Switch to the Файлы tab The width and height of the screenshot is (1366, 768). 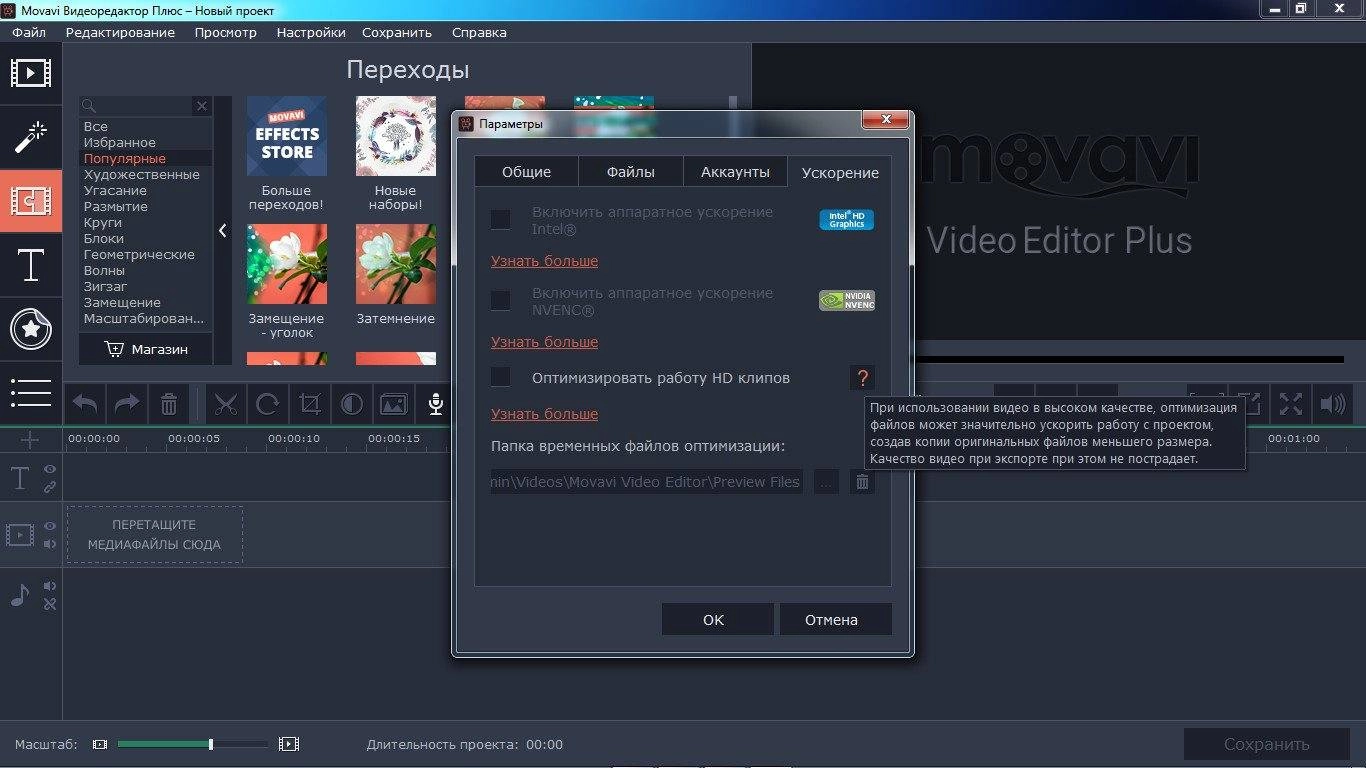(631, 172)
